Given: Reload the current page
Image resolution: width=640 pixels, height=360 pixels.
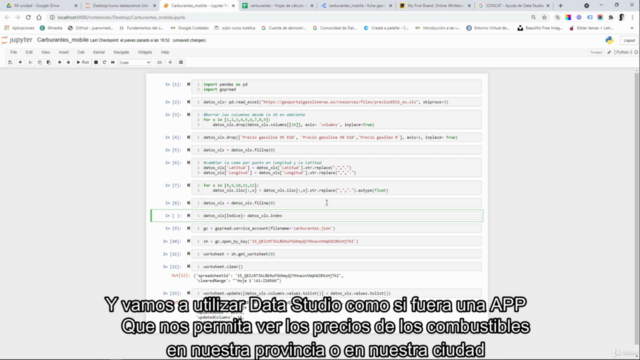Looking at the screenshot, I should (x=28, y=18).
